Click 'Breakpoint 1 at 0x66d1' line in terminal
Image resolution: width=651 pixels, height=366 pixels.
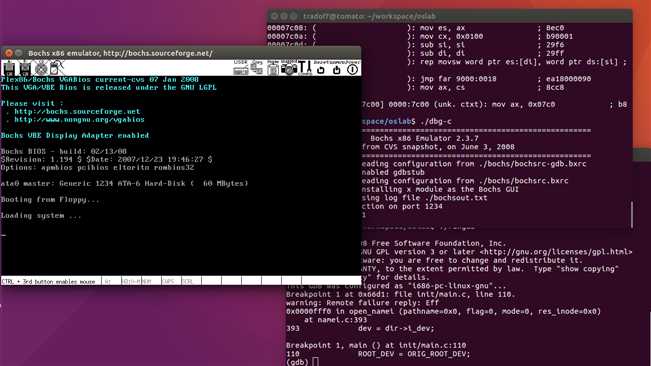[x=400, y=294]
